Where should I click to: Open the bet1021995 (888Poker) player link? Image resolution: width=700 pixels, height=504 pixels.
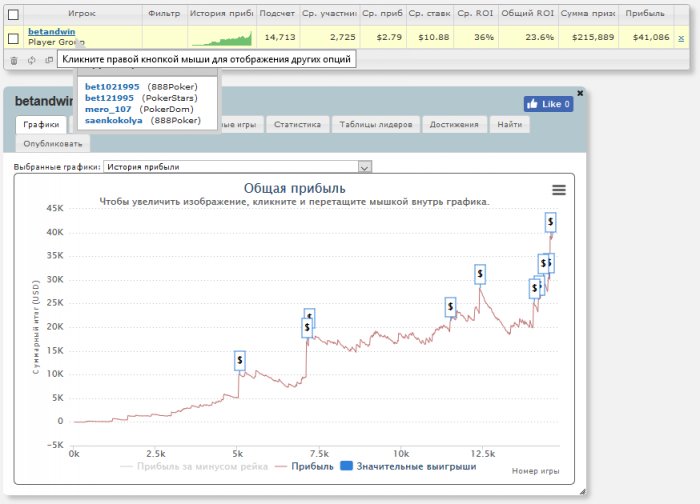pos(112,87)
